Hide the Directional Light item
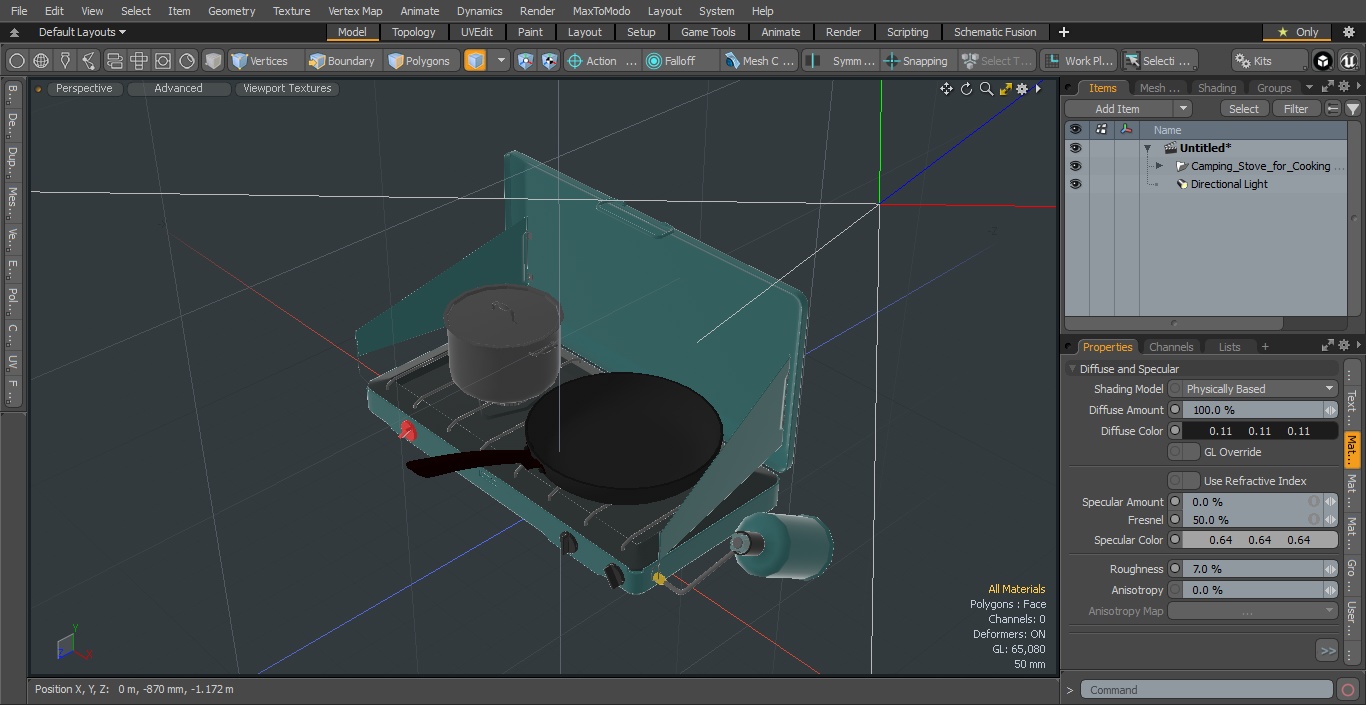This screenshot has height=705, width=1366. click(1075, 184)
